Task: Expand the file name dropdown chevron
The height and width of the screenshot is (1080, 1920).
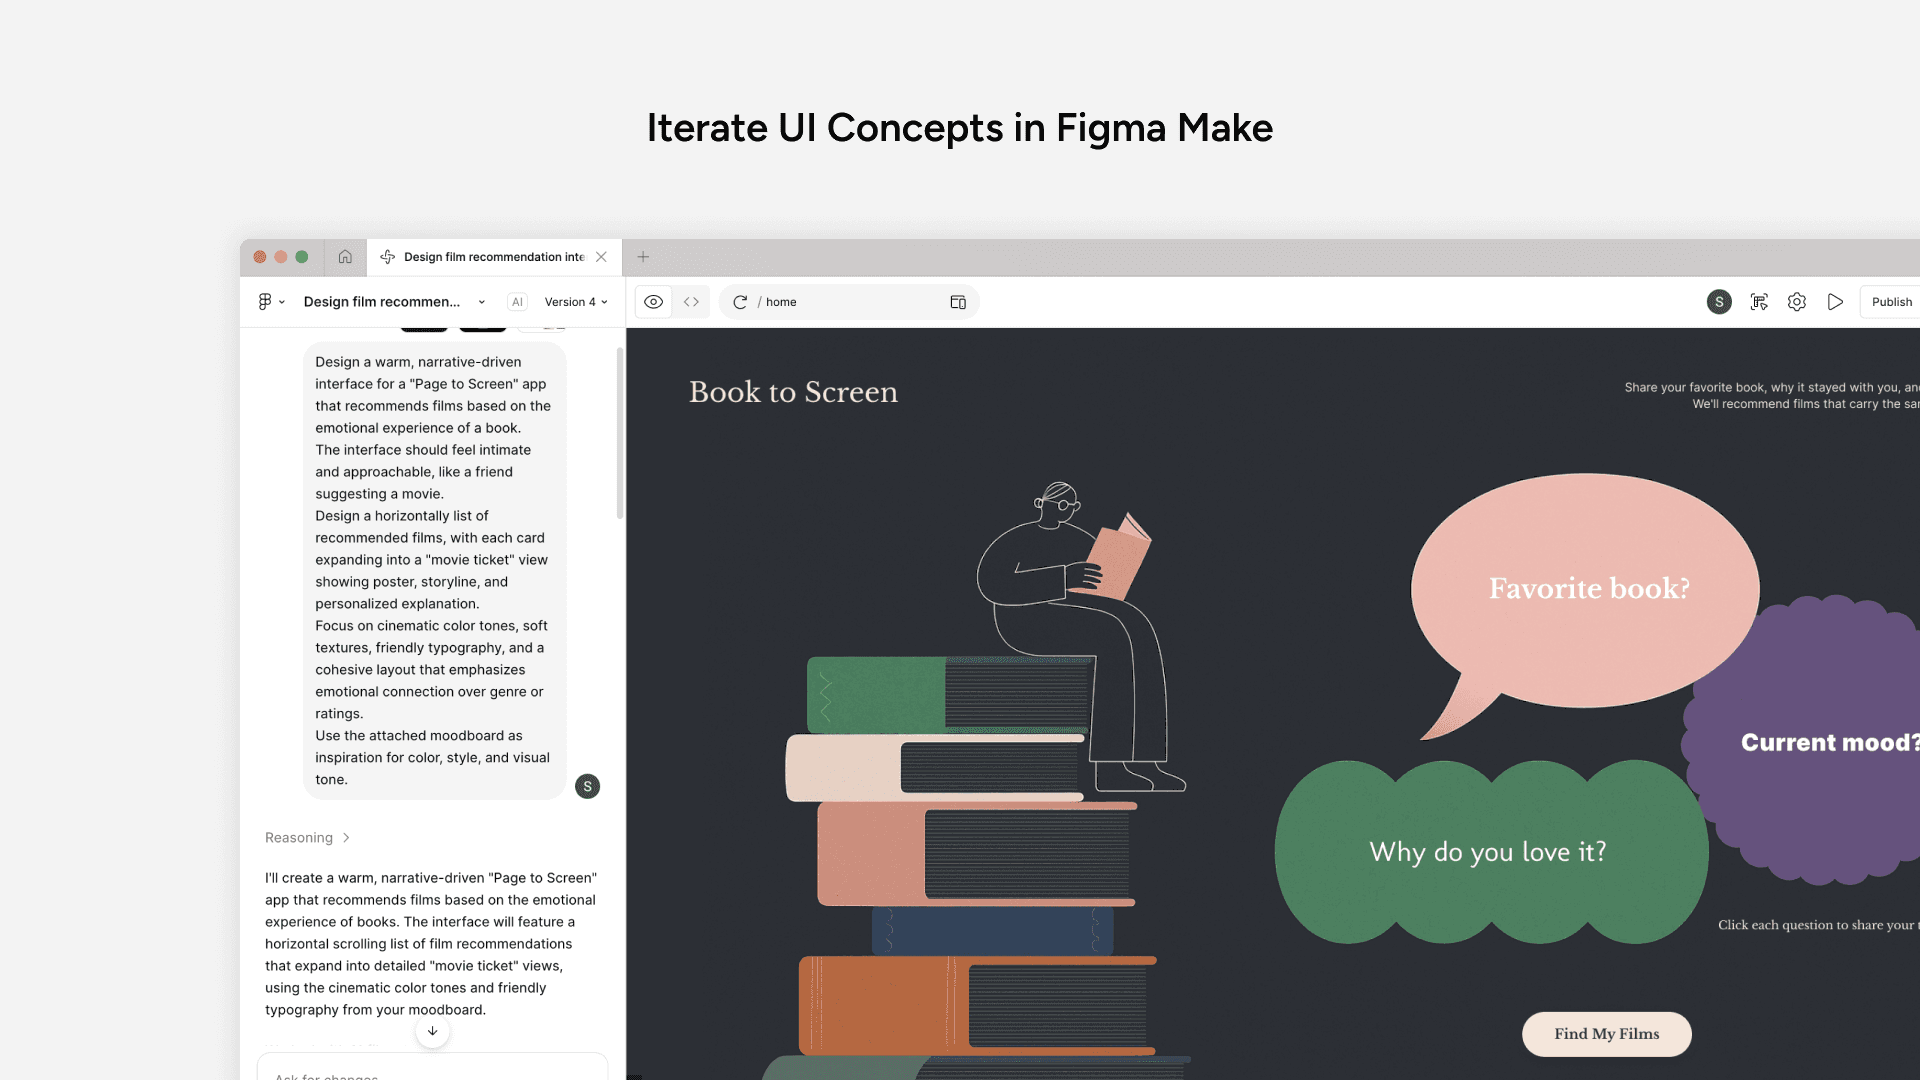Action: pyautogui.click(x=482, y=302)
